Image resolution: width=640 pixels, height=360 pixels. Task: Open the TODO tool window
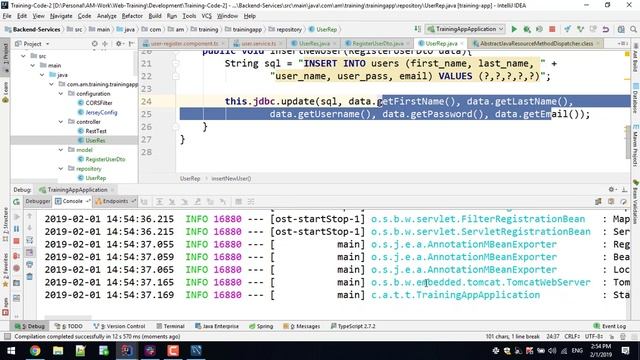click(69, 326)
